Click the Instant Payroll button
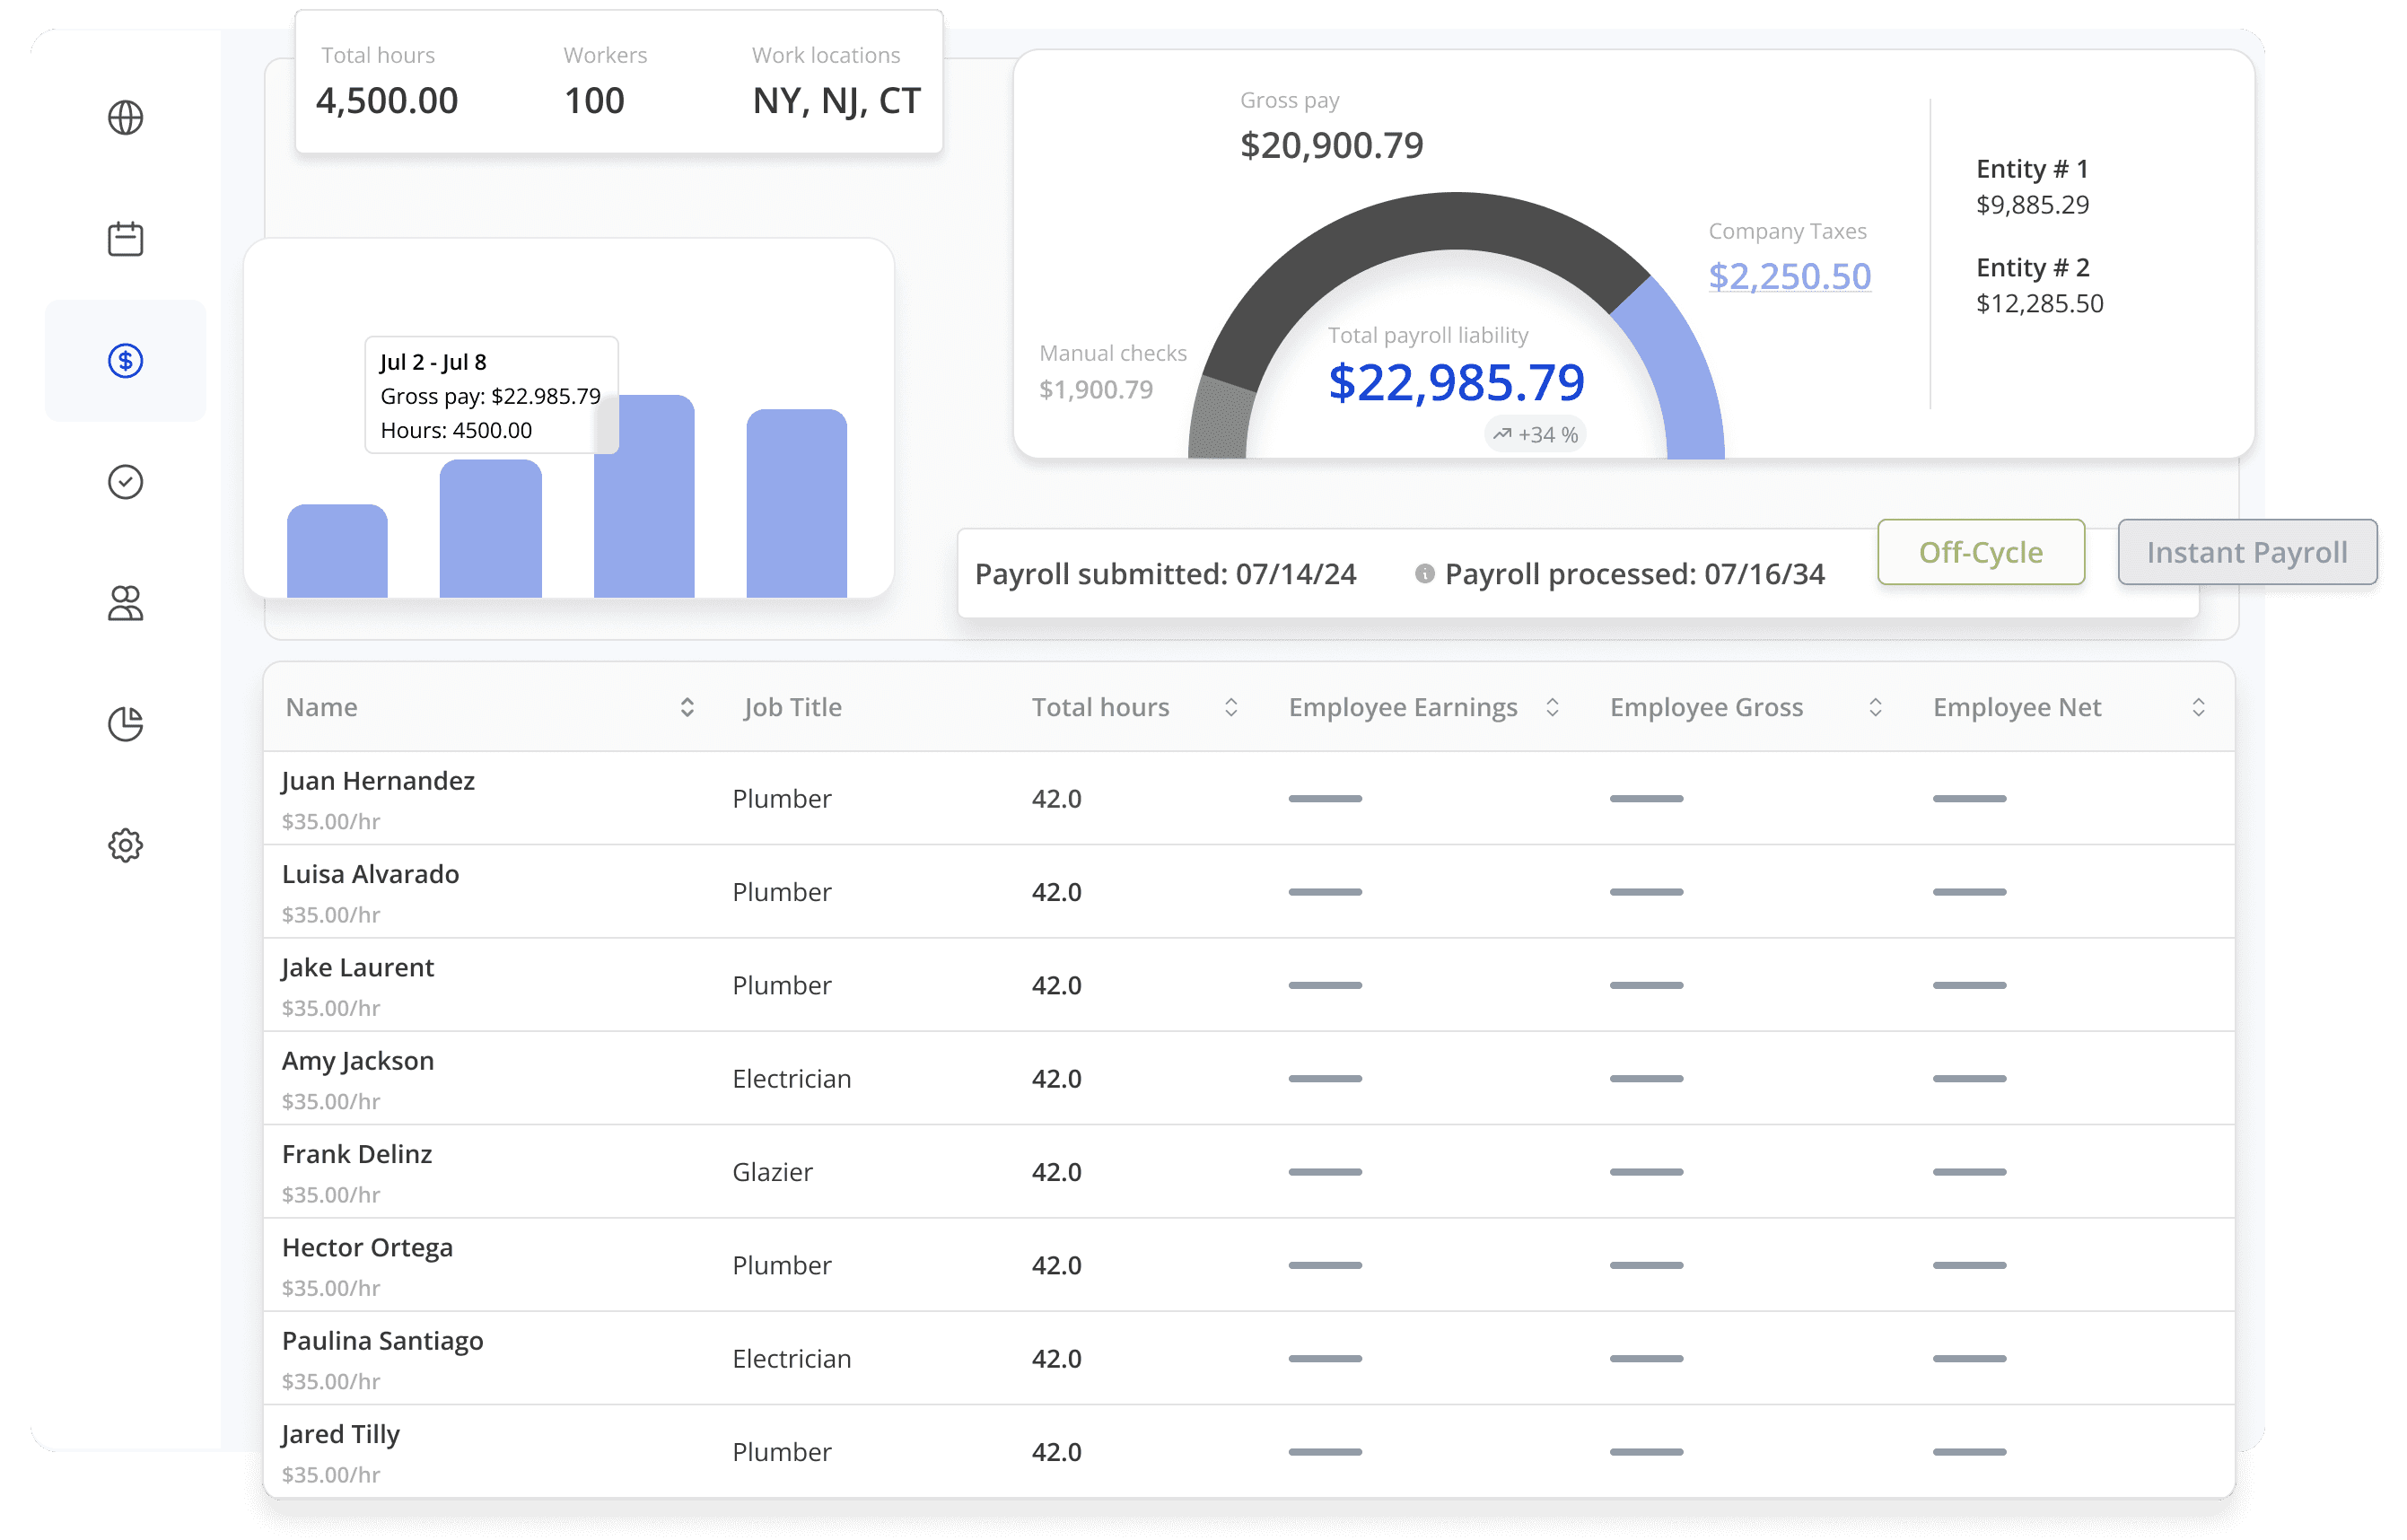Screen dimensions: 2407x1540 [x=2246, y=552]
